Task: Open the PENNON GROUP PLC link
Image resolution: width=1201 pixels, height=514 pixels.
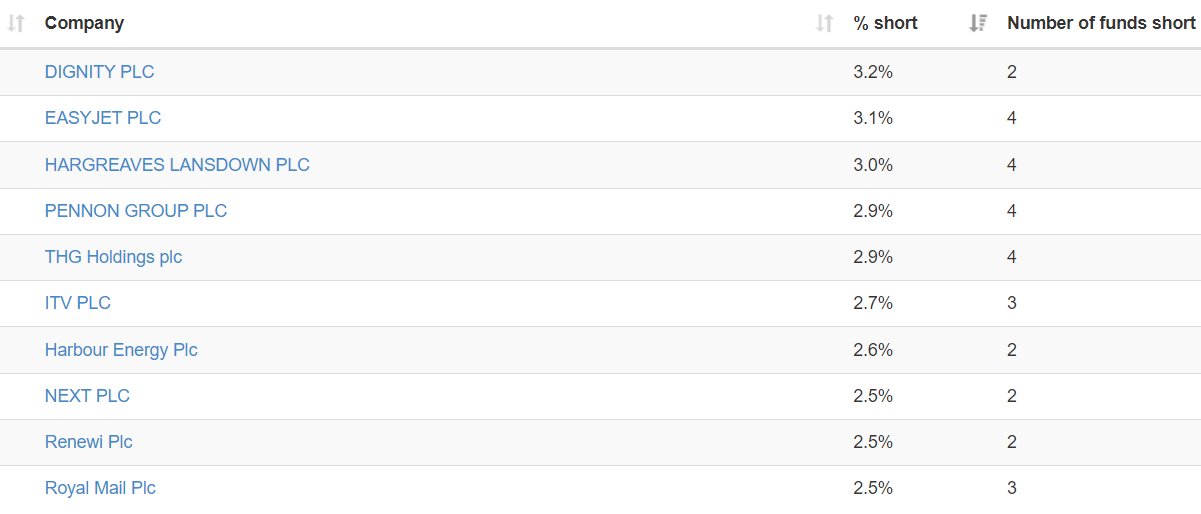Action: [x=136, y=211]
